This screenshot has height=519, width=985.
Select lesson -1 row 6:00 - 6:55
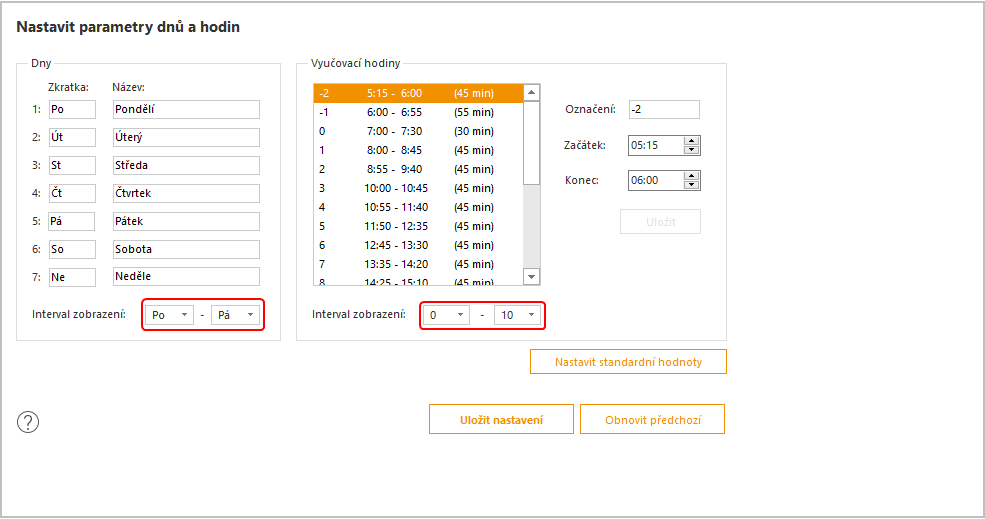[418, 112]
